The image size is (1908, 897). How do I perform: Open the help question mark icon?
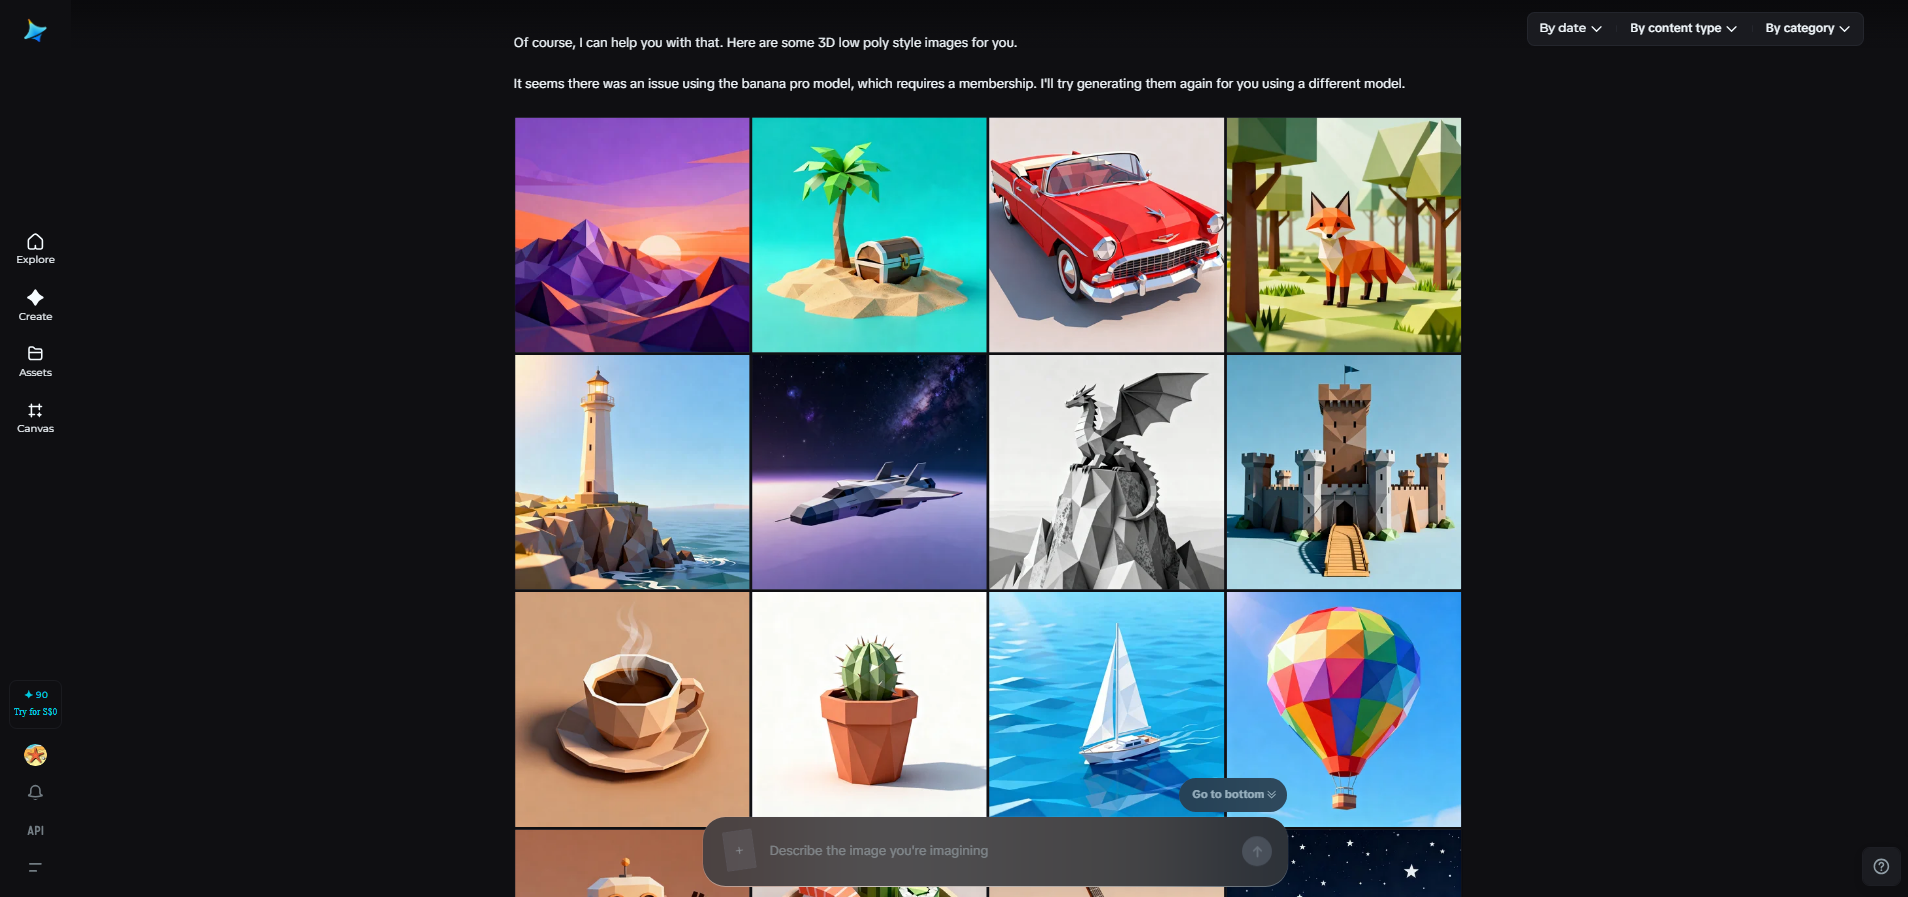coord(1881,867)
